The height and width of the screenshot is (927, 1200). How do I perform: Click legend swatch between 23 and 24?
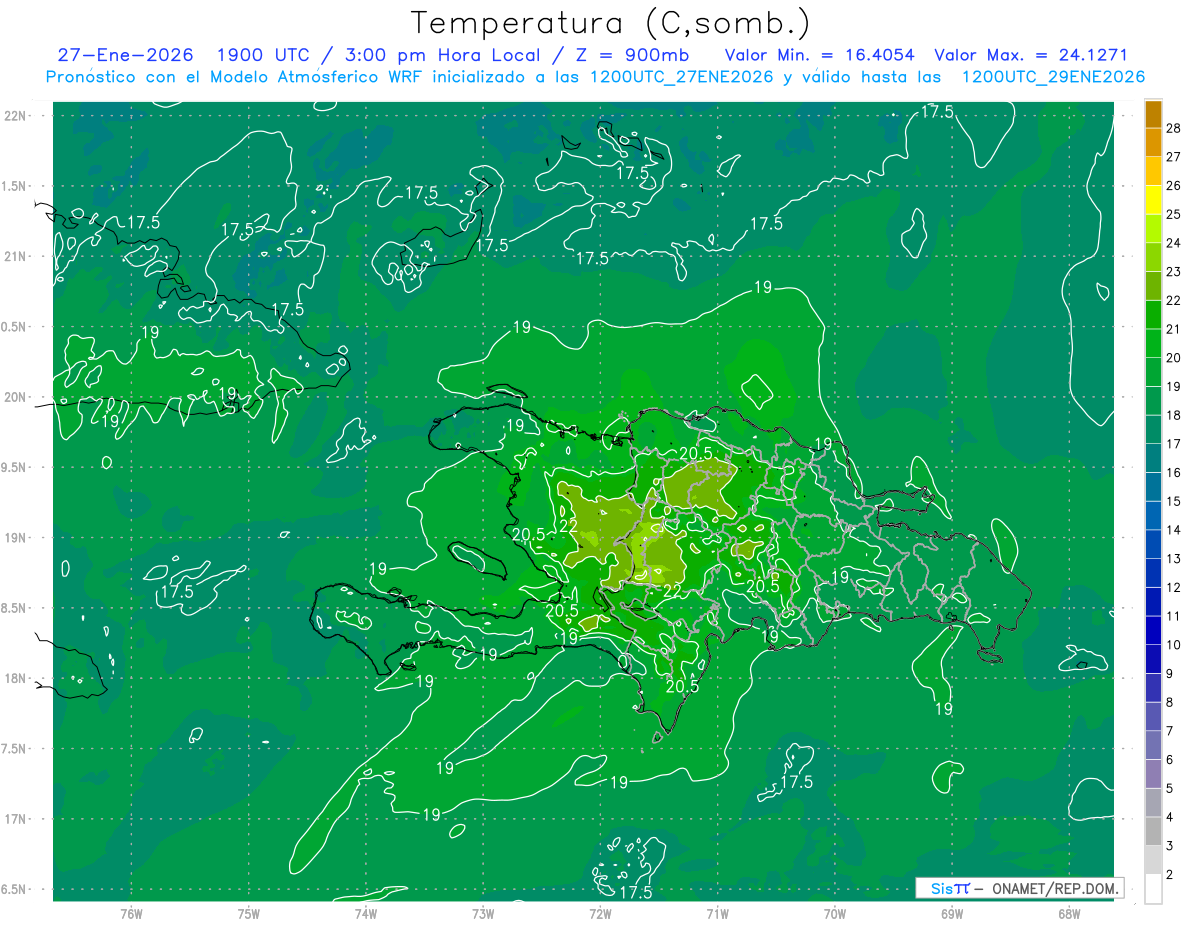coord(1153,257)
